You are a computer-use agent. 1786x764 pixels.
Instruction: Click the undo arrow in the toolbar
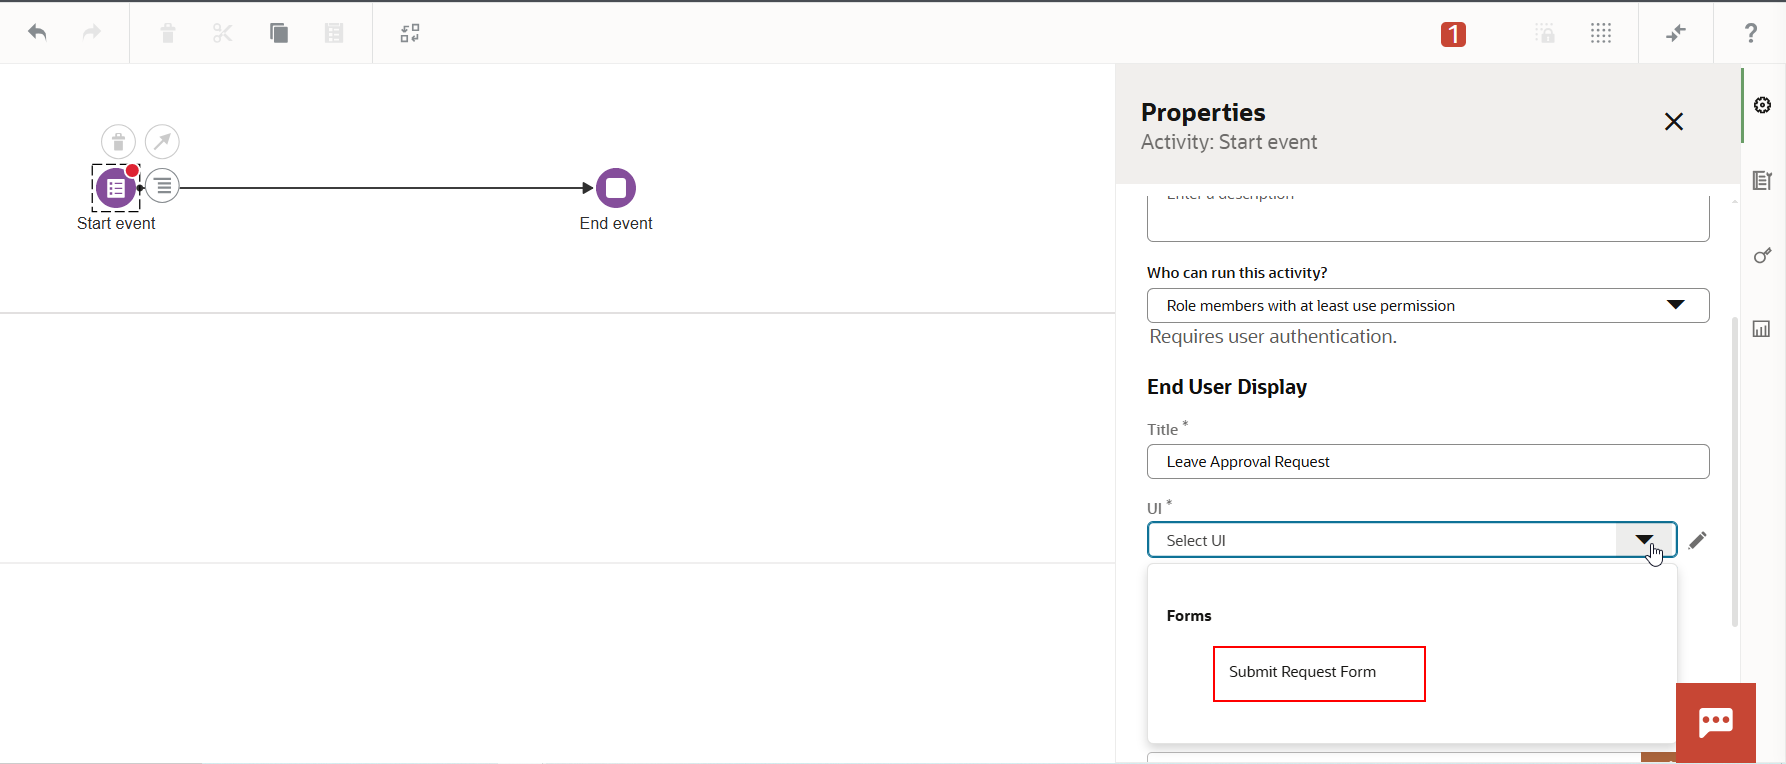[x=38, y=33]
